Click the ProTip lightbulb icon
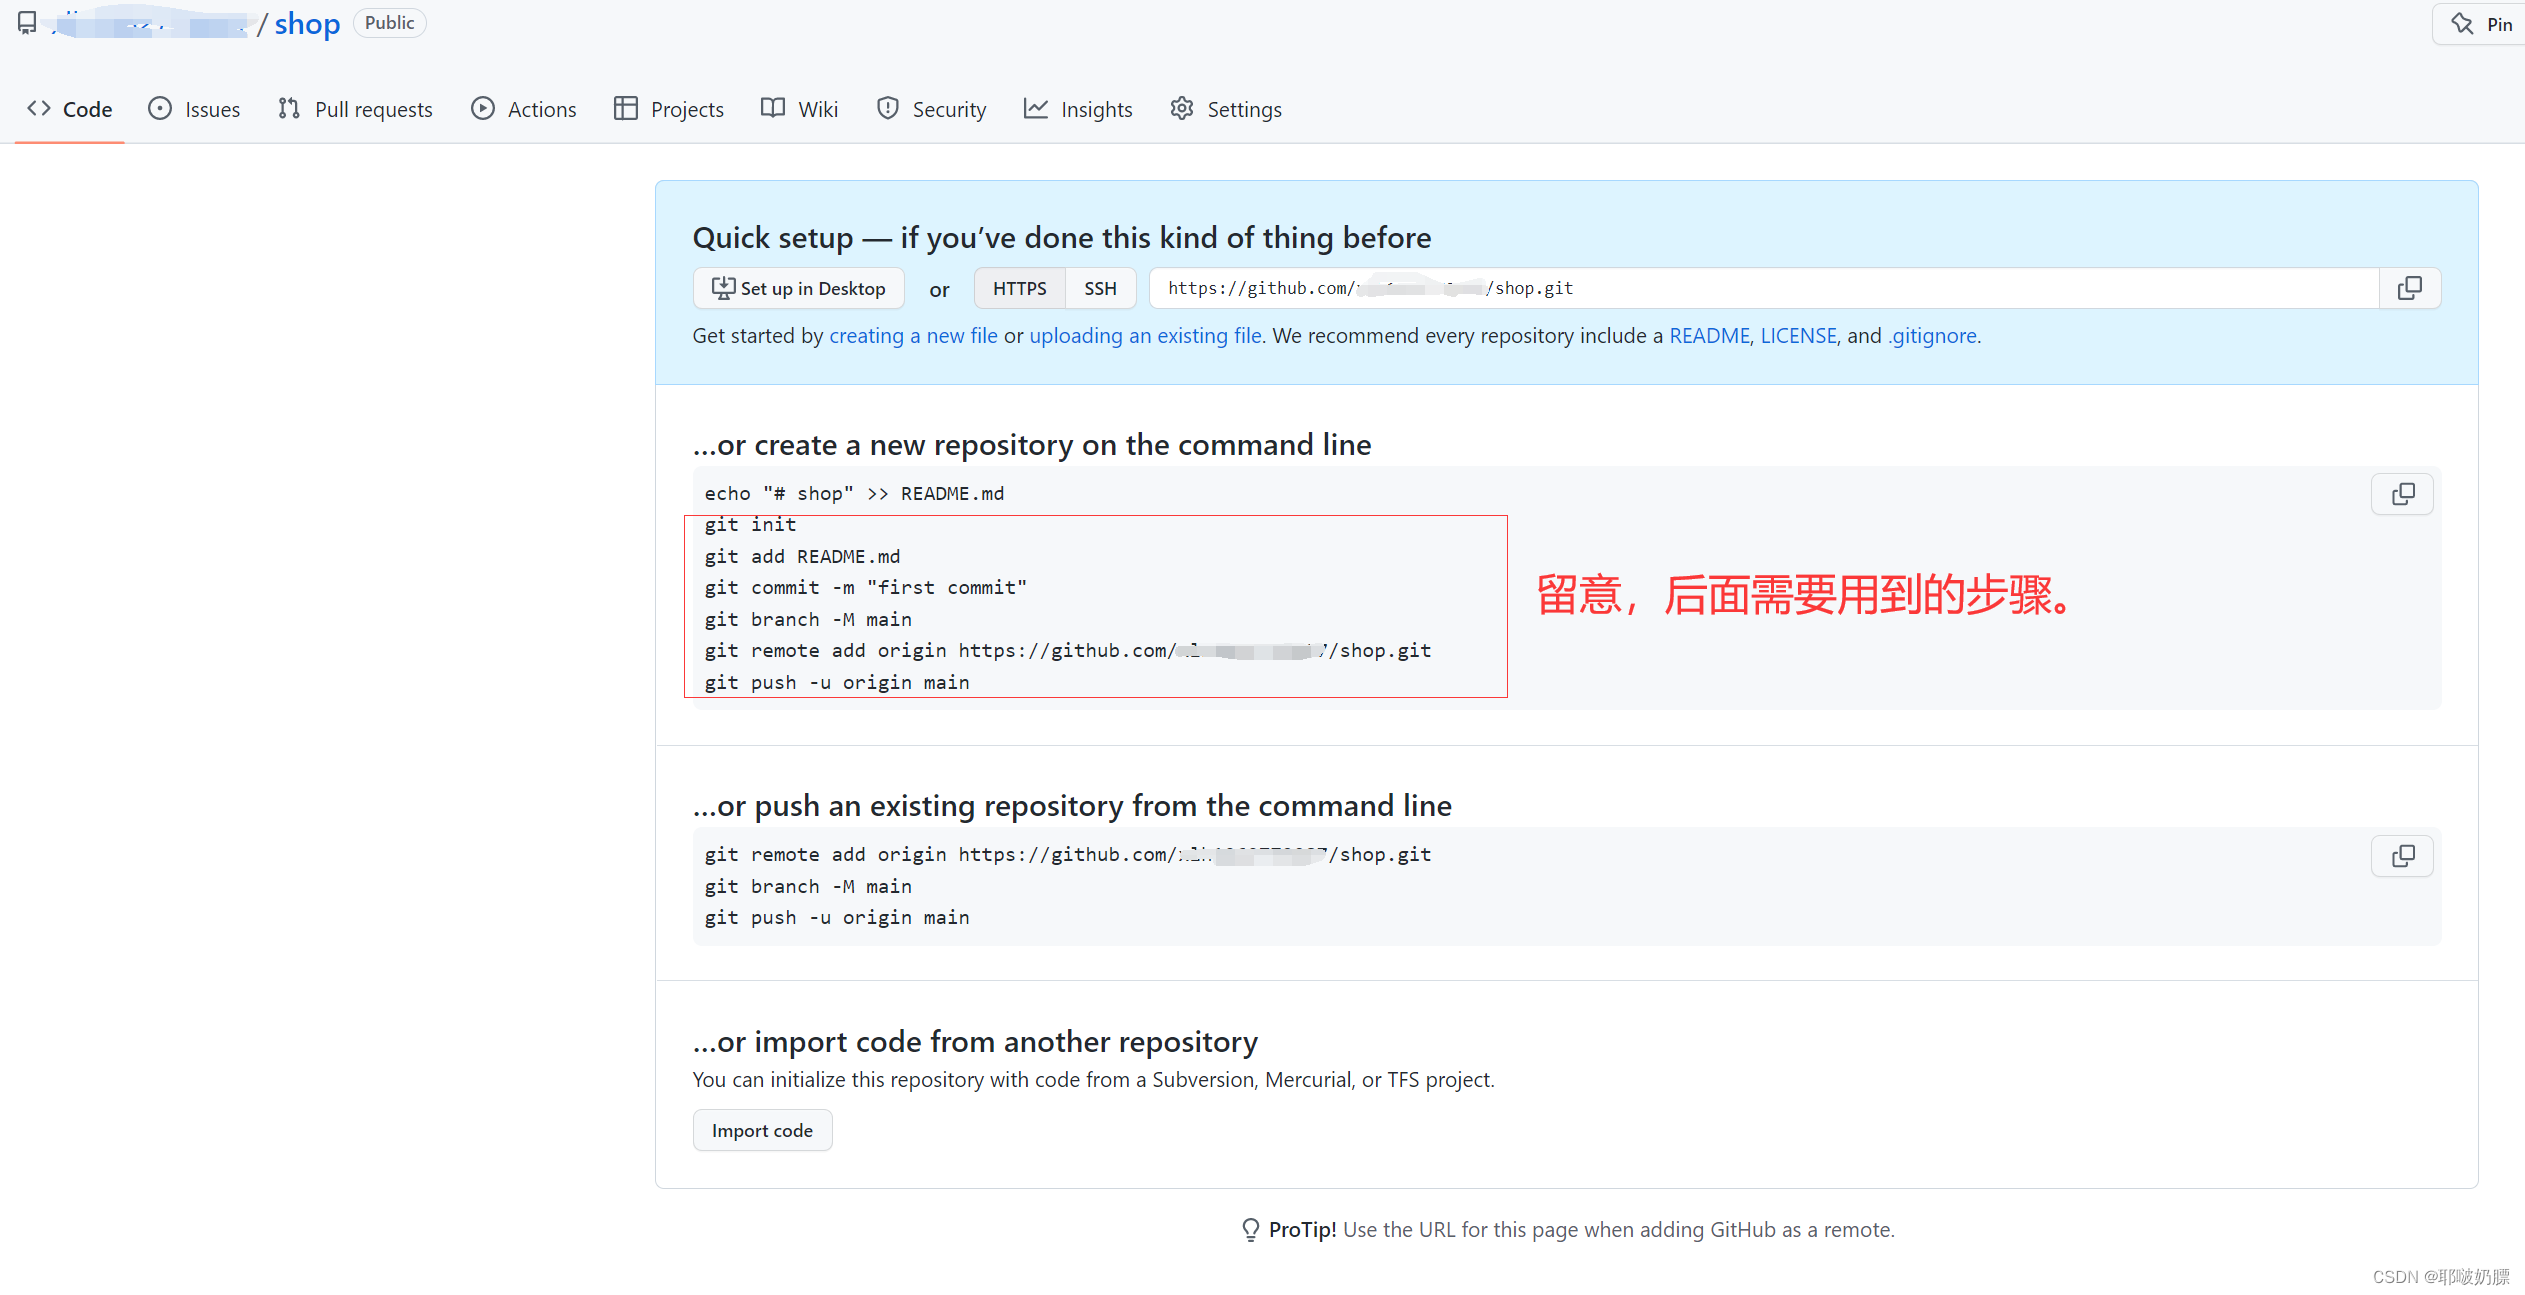This screenshot has height=1295, width=2525. [1250, 1229]
